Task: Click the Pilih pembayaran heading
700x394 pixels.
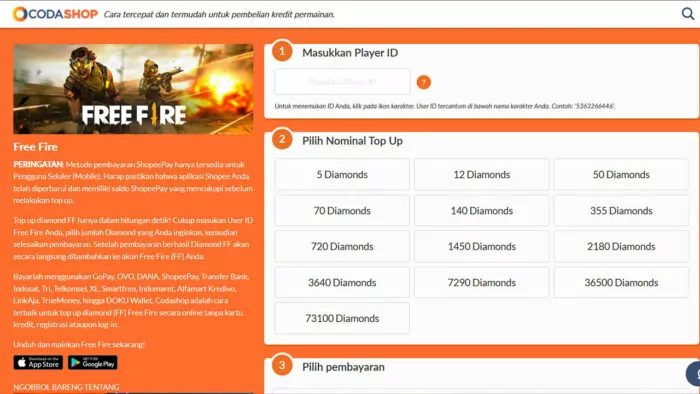Action: tap(343, 367)
